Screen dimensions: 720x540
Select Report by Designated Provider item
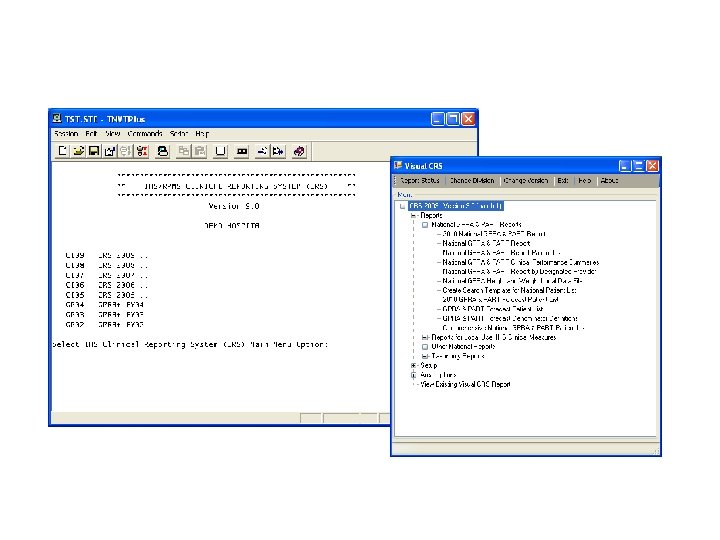click(x=519, y=271)
